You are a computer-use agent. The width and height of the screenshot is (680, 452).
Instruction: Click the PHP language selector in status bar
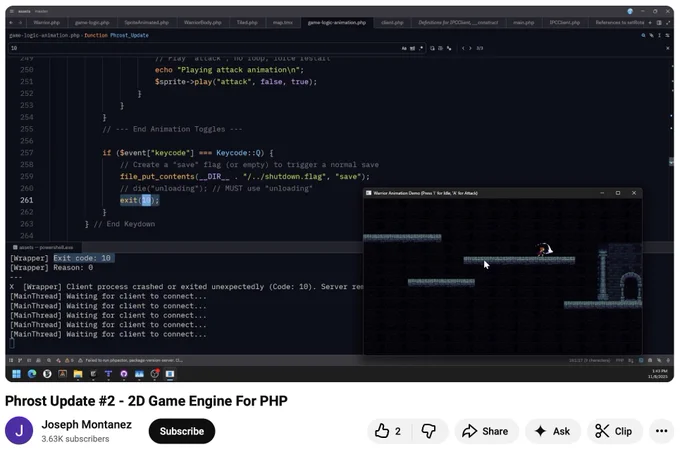click(x=619, y=360)
